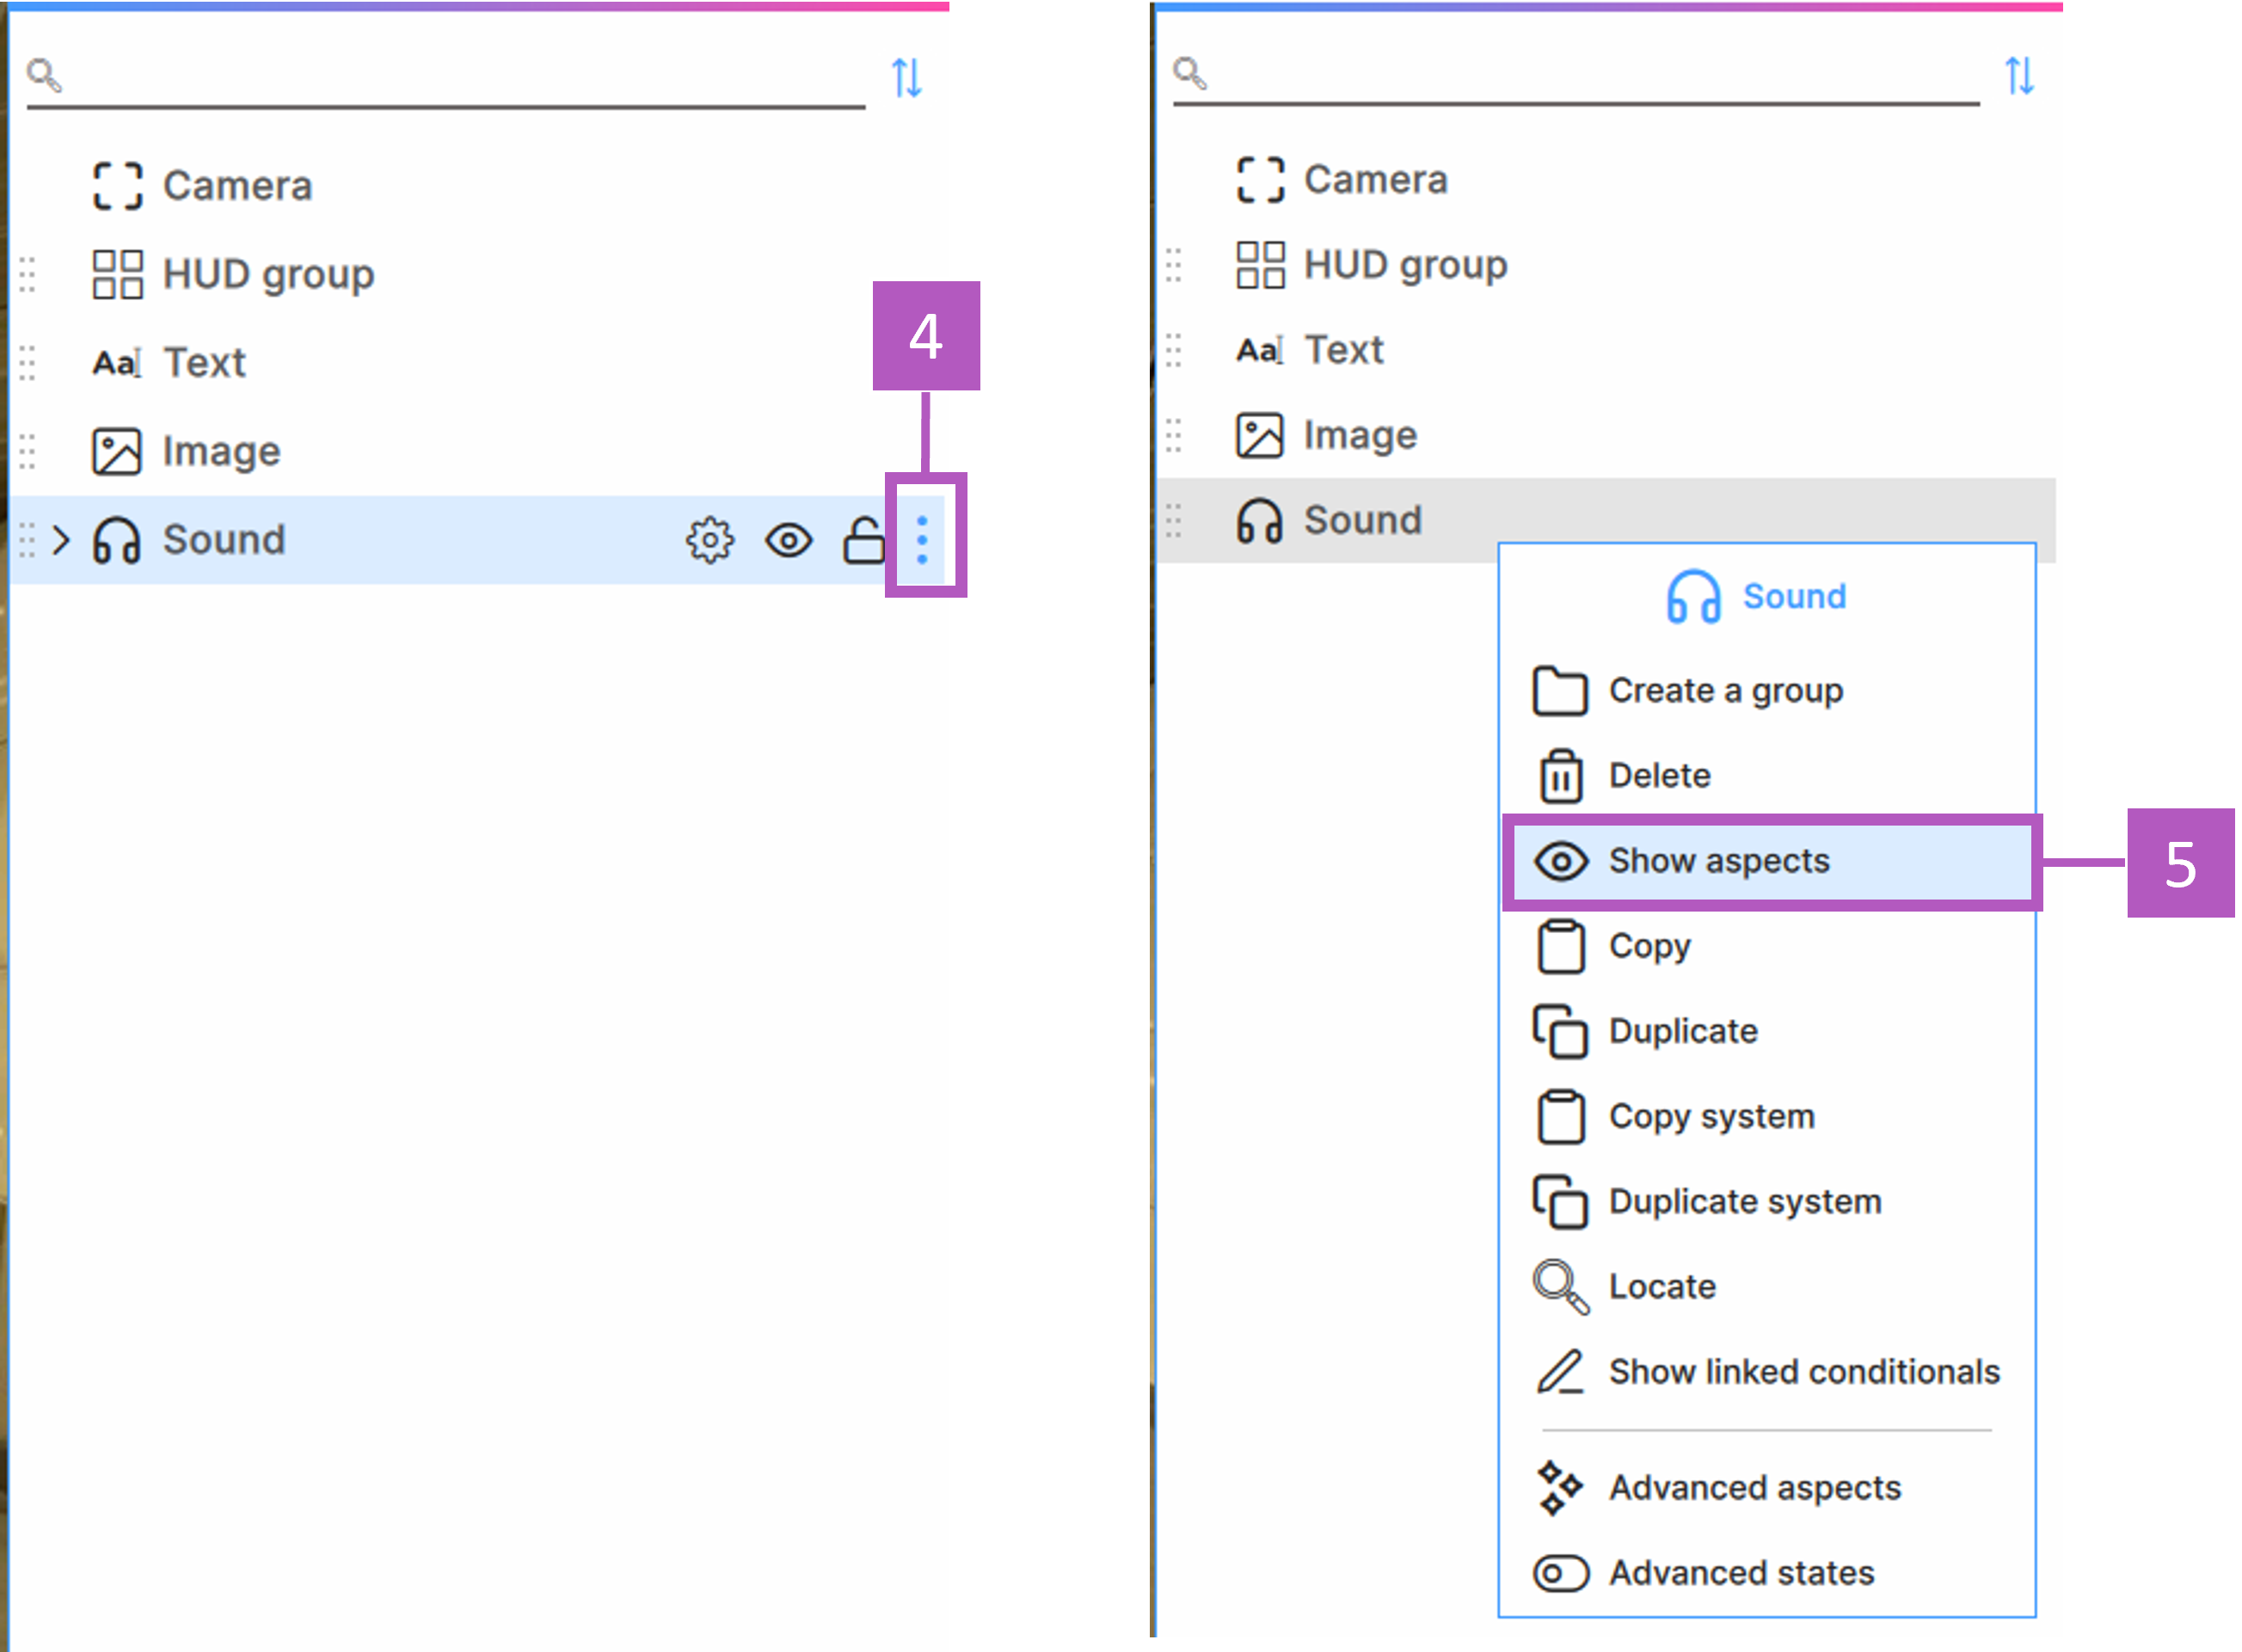Open Show linked conditionals
The height and width of the screenshot is (1652, 2242).
(1803, 1372)
